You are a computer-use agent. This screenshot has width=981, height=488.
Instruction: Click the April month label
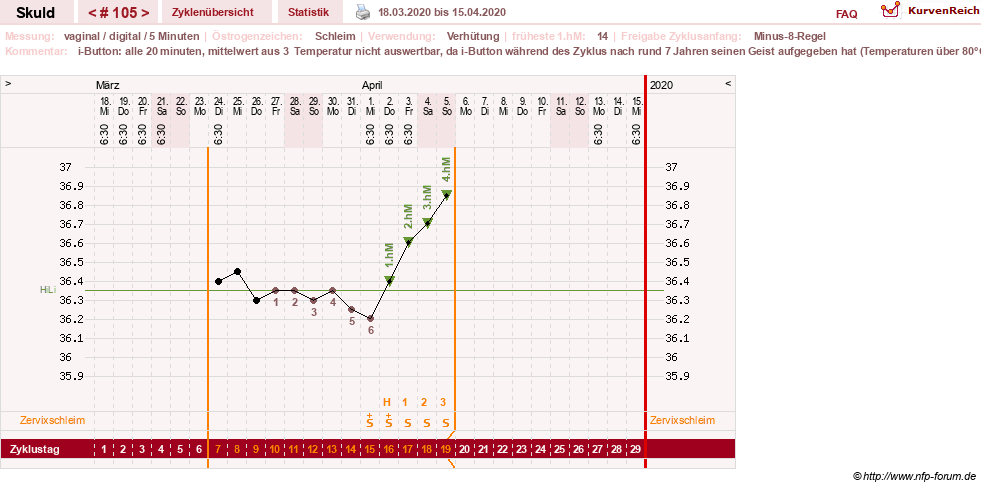(372, 85)
